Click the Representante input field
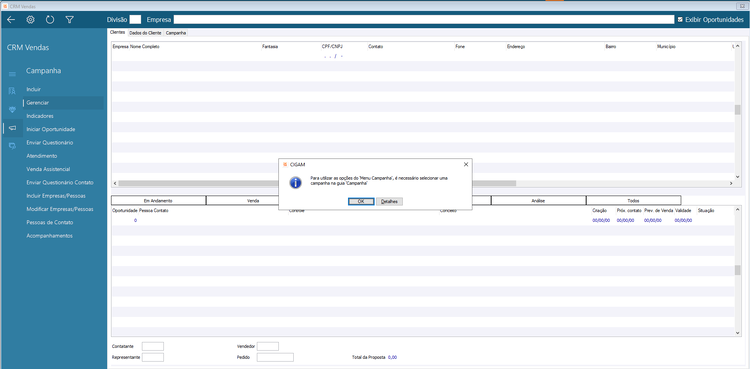This screenshot has width=750, height=369. click(x=153, y=358)
